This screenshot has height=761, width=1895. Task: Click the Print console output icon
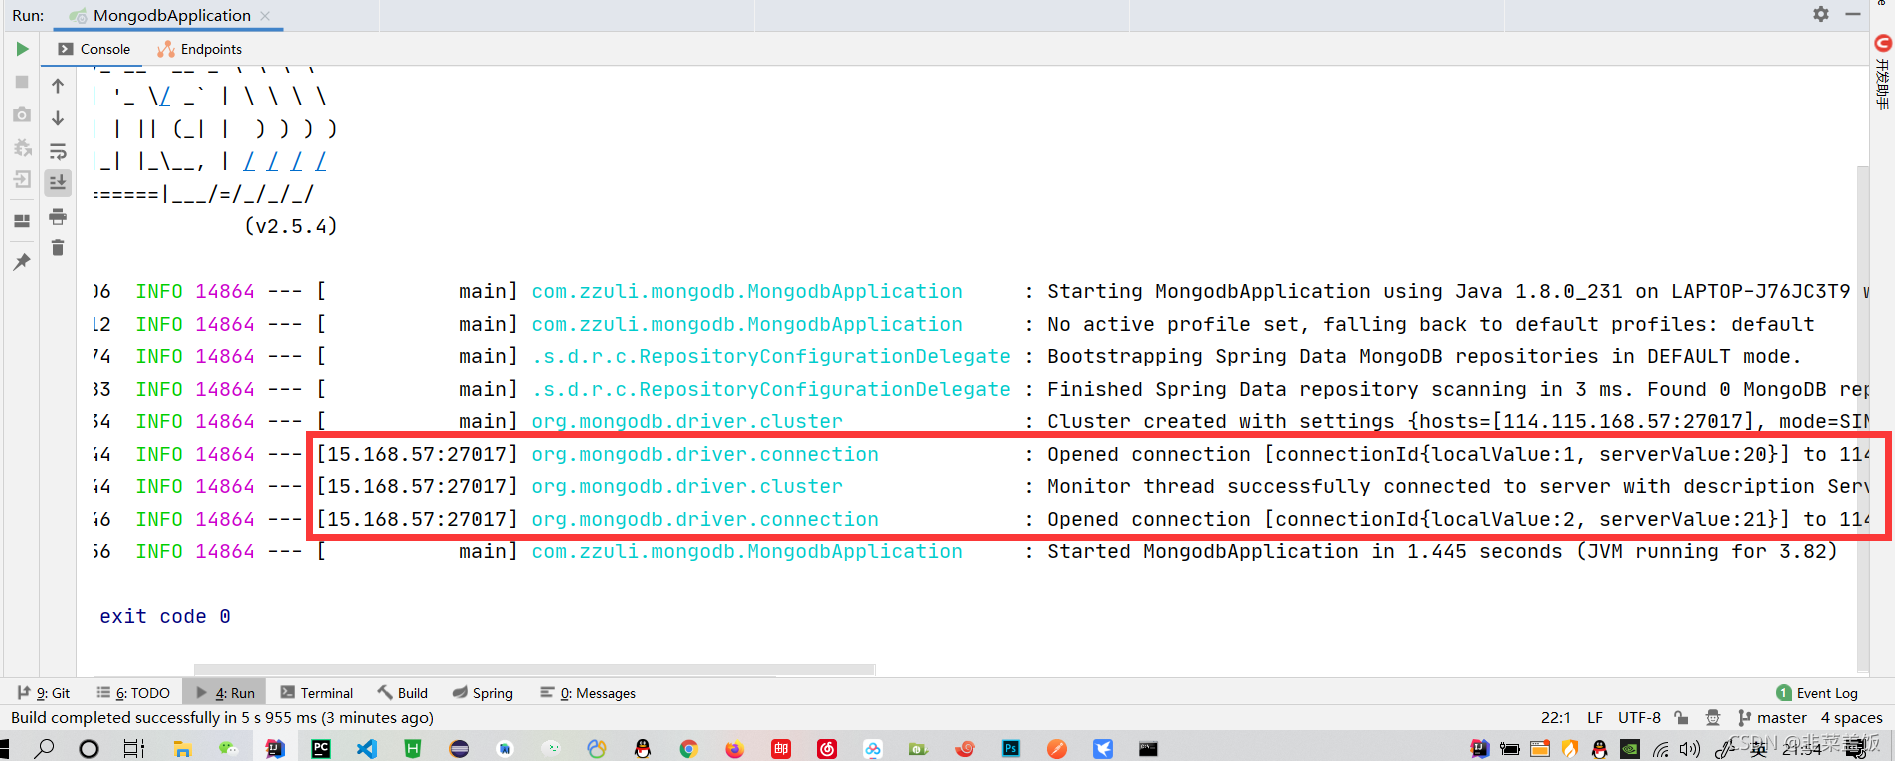tap(58, 216)
